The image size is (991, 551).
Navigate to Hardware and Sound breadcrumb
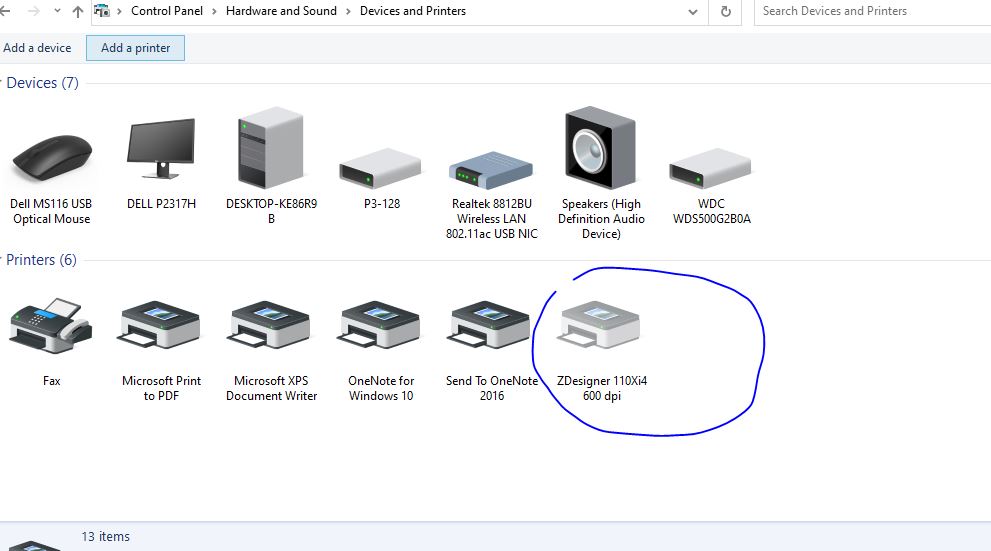(x=281, y=11)
